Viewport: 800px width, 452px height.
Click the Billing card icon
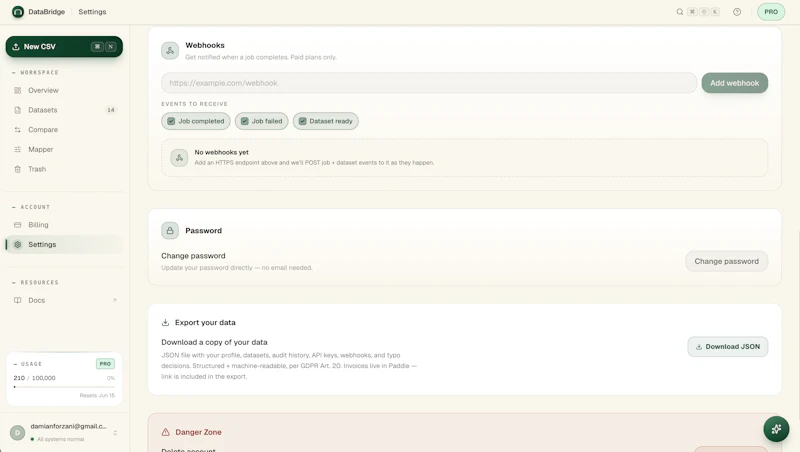pyautogui.click(x=18, y=224)
